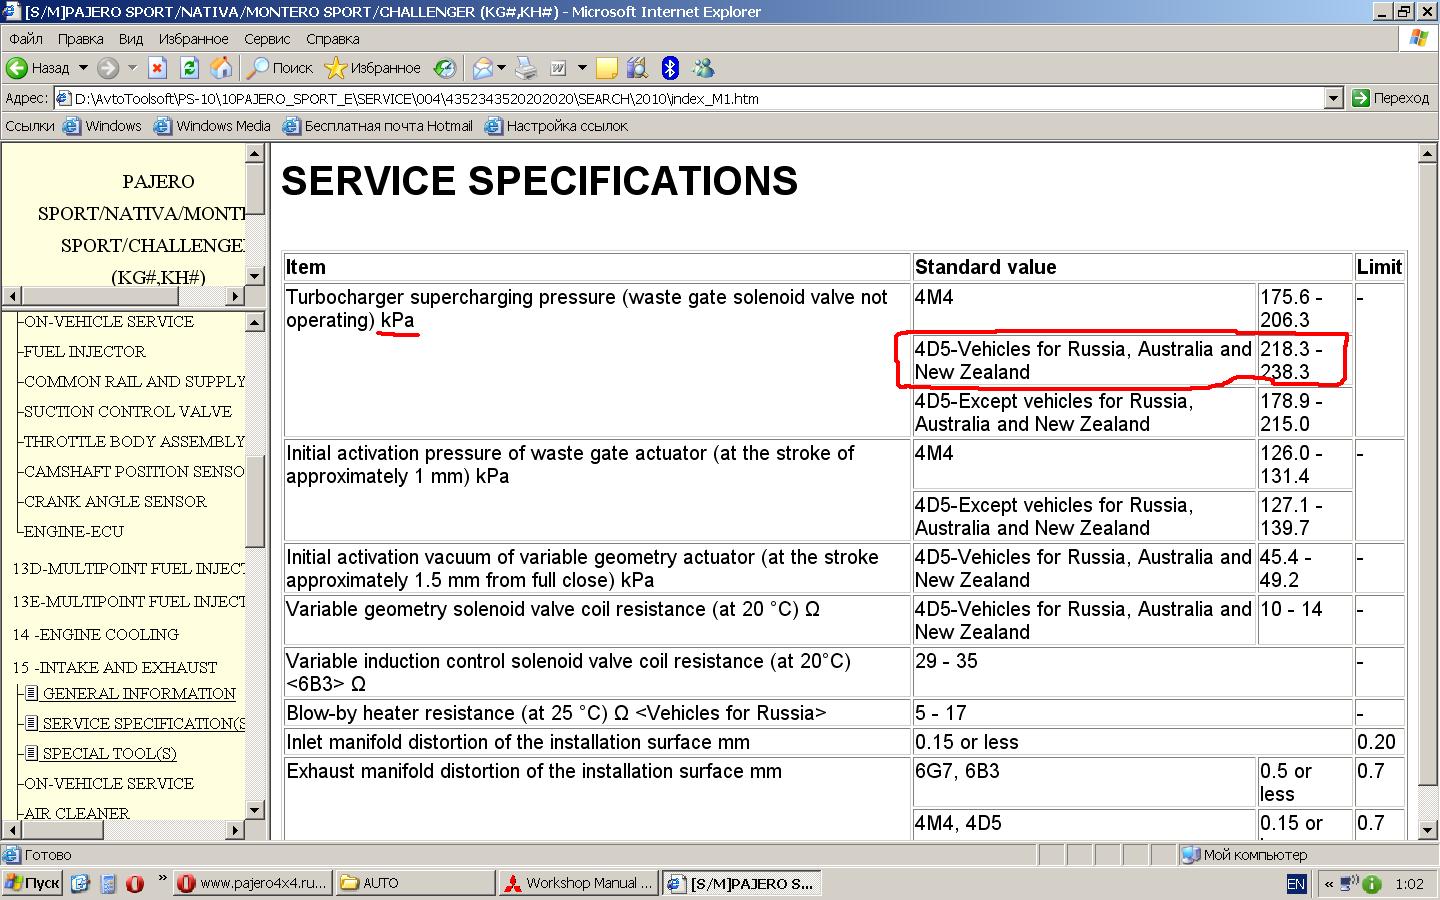This screenshot has width=1440, height=900.
Task: Go to the Home page icon
Action: coord(221,68)
